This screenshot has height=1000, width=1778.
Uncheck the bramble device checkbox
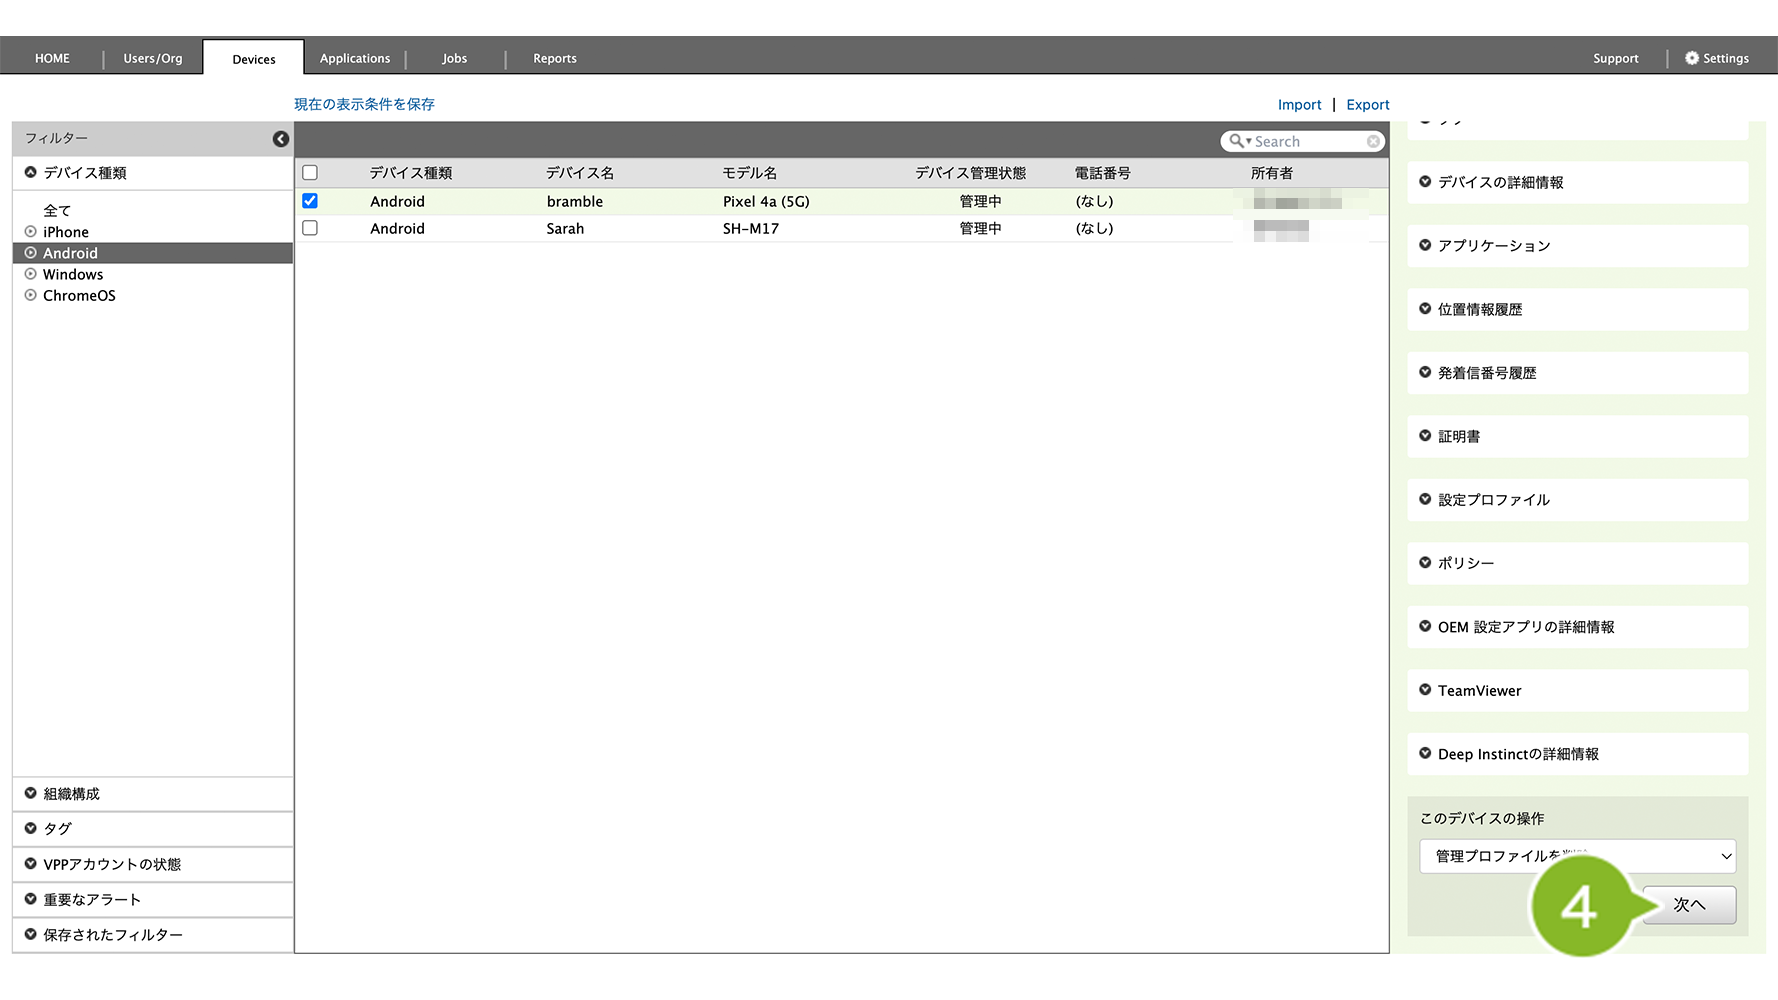(310, 201)
